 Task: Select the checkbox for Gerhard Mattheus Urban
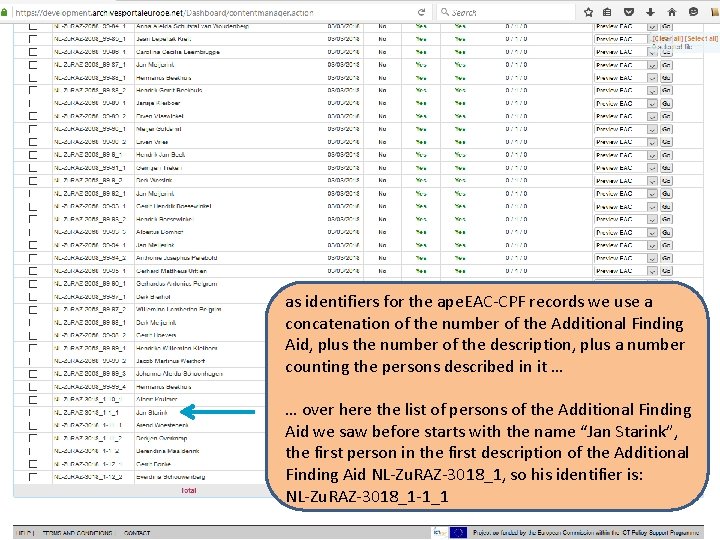tap(33, 271)
